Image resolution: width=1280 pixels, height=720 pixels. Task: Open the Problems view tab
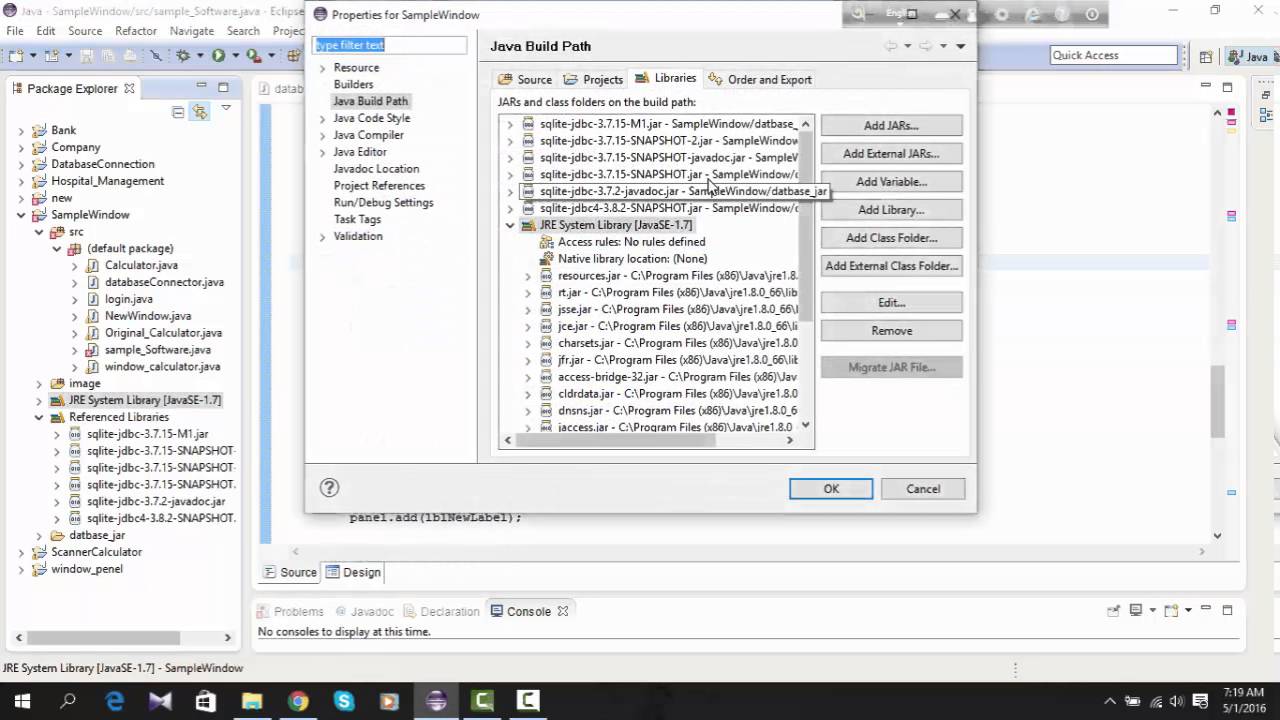(290, 611)
